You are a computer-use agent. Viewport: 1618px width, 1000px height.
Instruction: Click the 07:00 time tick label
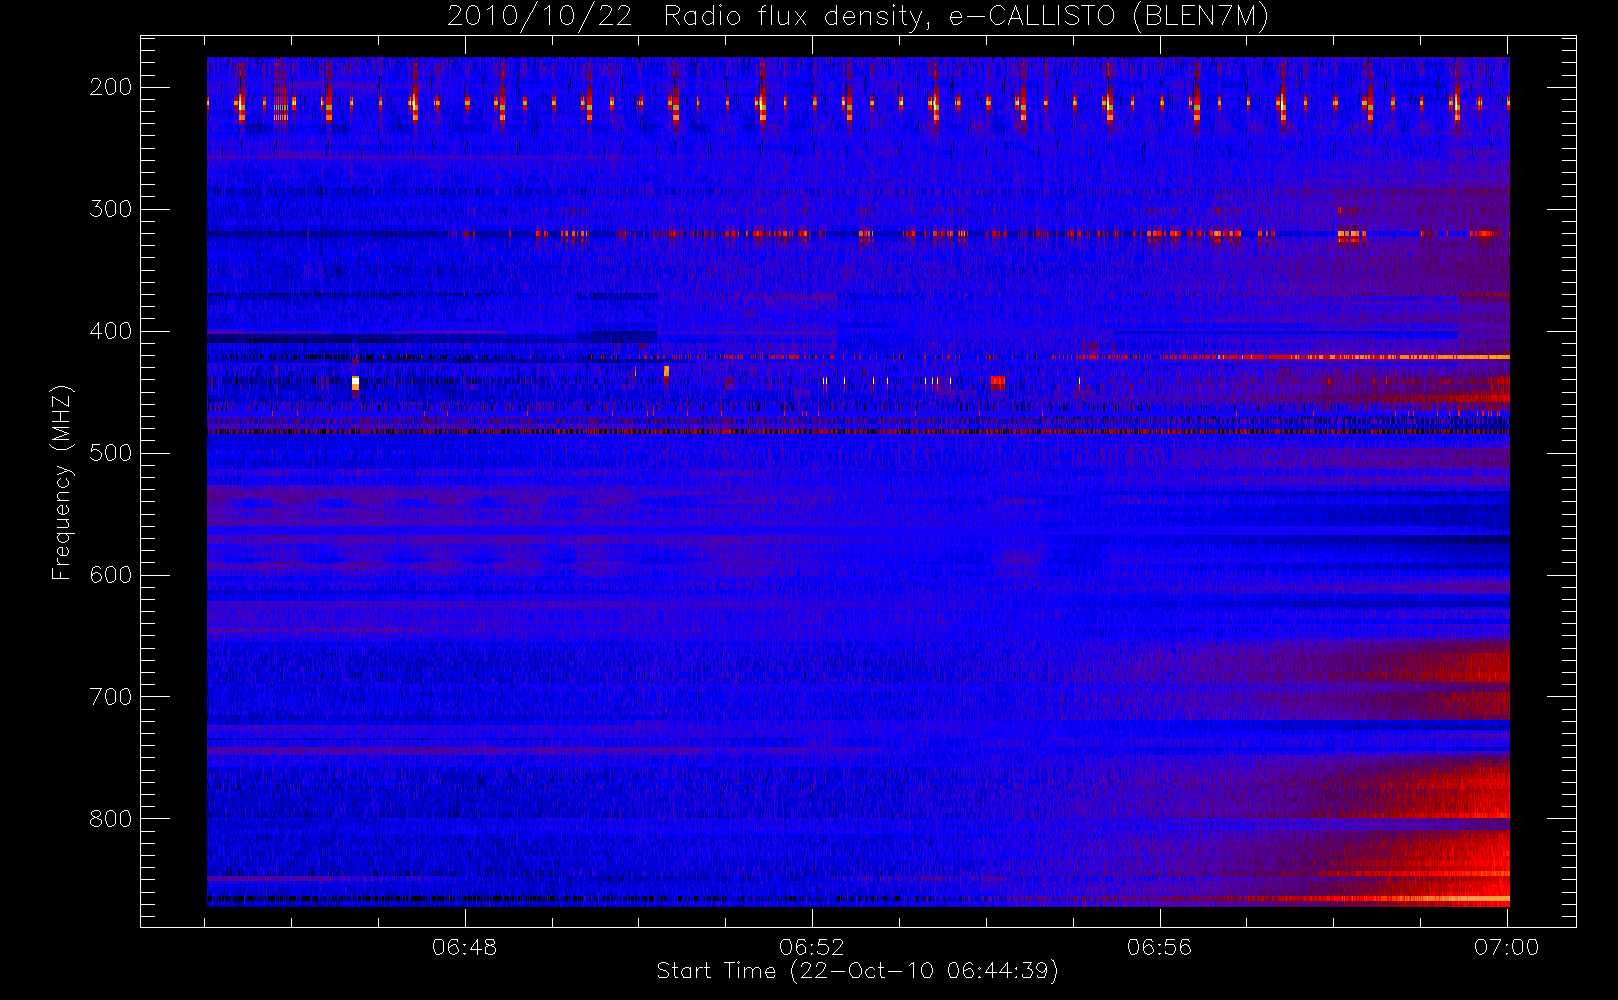(x=1507, y=947)
